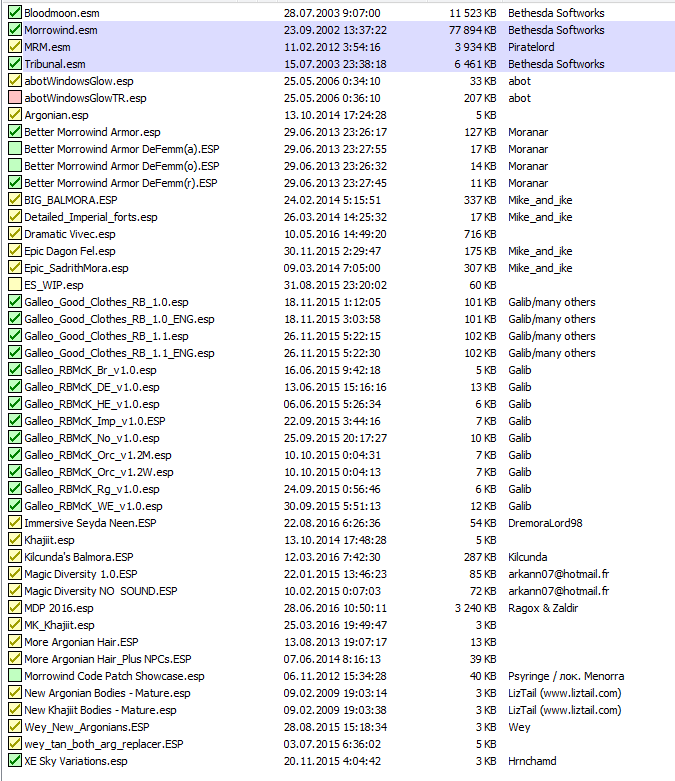Toggle the MRM.esm checkbox
675x781 pixels.
point(15,47)
